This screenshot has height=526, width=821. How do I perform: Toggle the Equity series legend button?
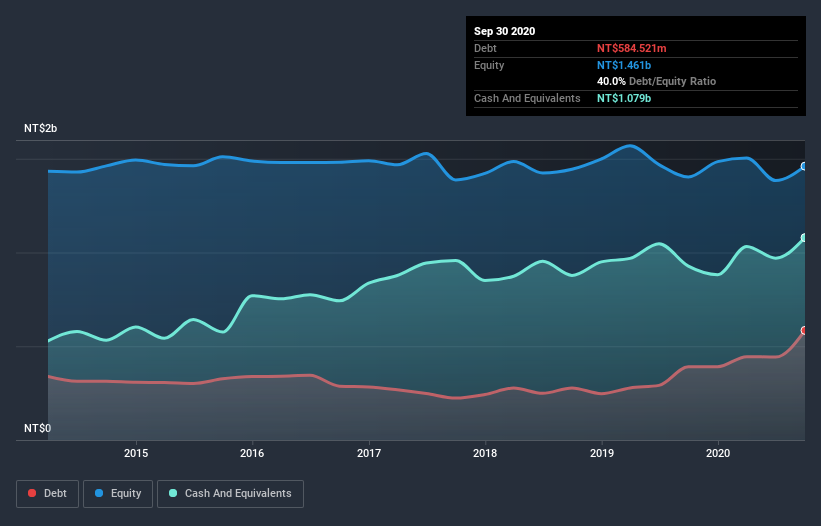coord(118,494)
